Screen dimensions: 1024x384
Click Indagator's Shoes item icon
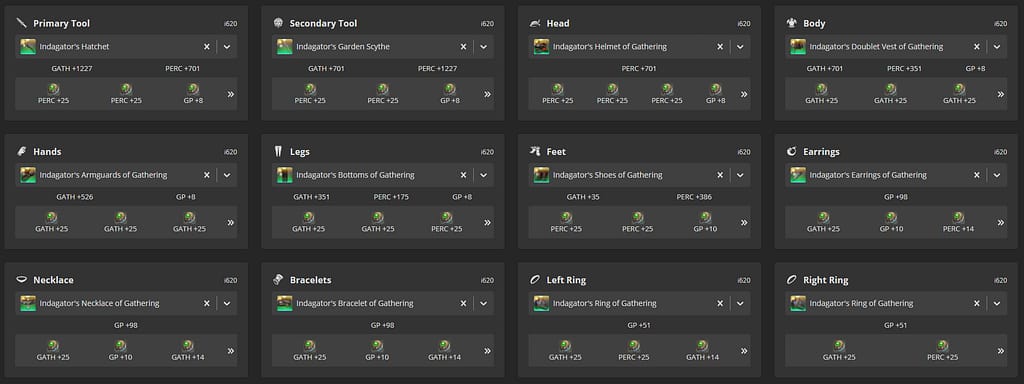(541, 175)
